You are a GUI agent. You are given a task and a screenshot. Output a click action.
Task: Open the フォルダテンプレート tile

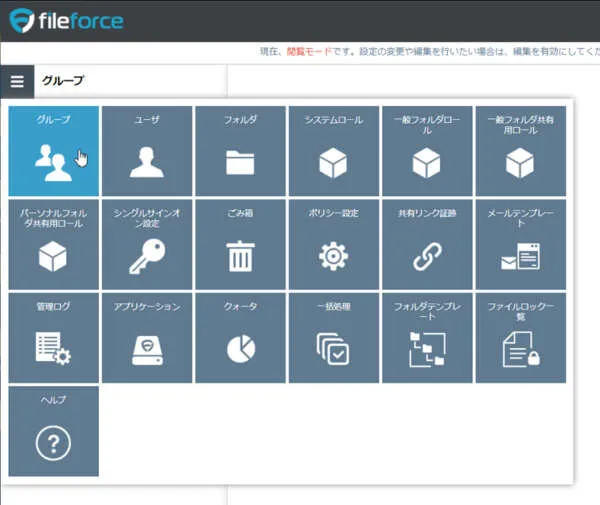click(427, 338)
